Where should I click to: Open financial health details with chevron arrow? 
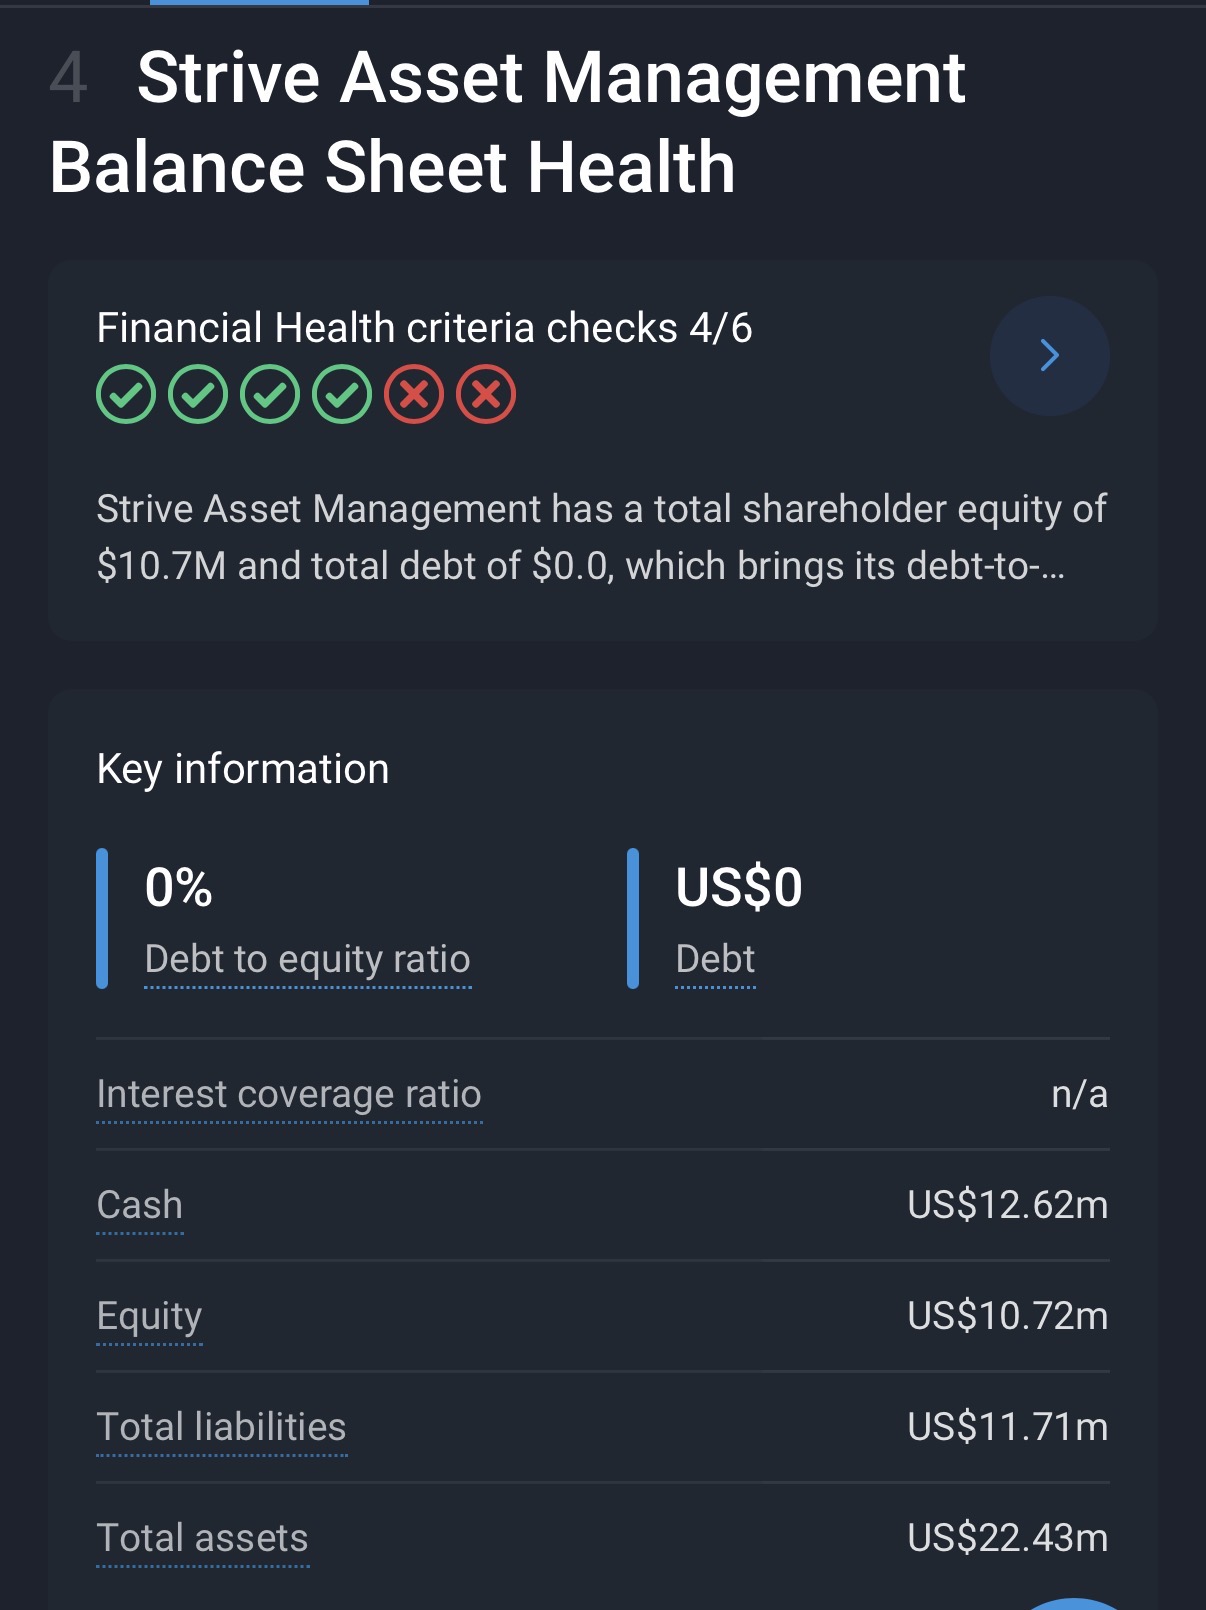1049,356
